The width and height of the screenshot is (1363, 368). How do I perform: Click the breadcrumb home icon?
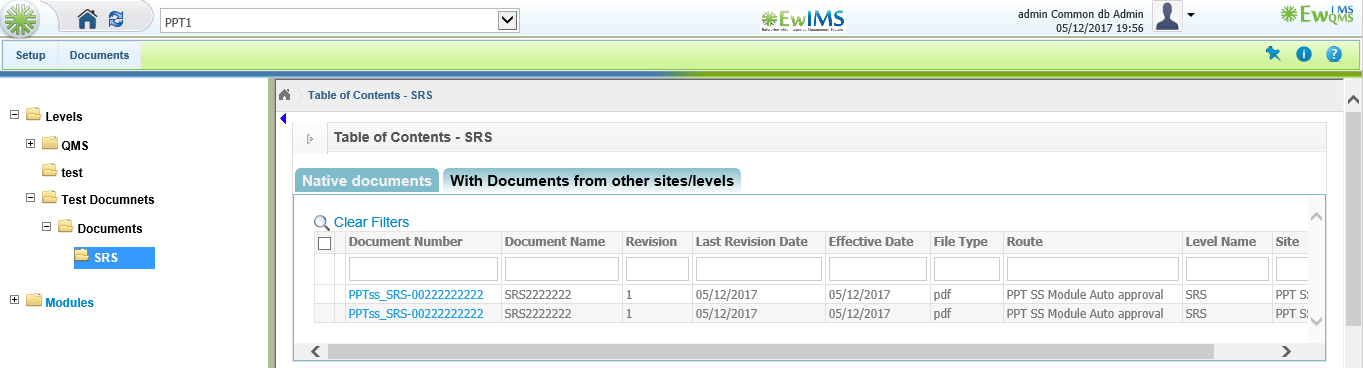click(x=285, y=95)
